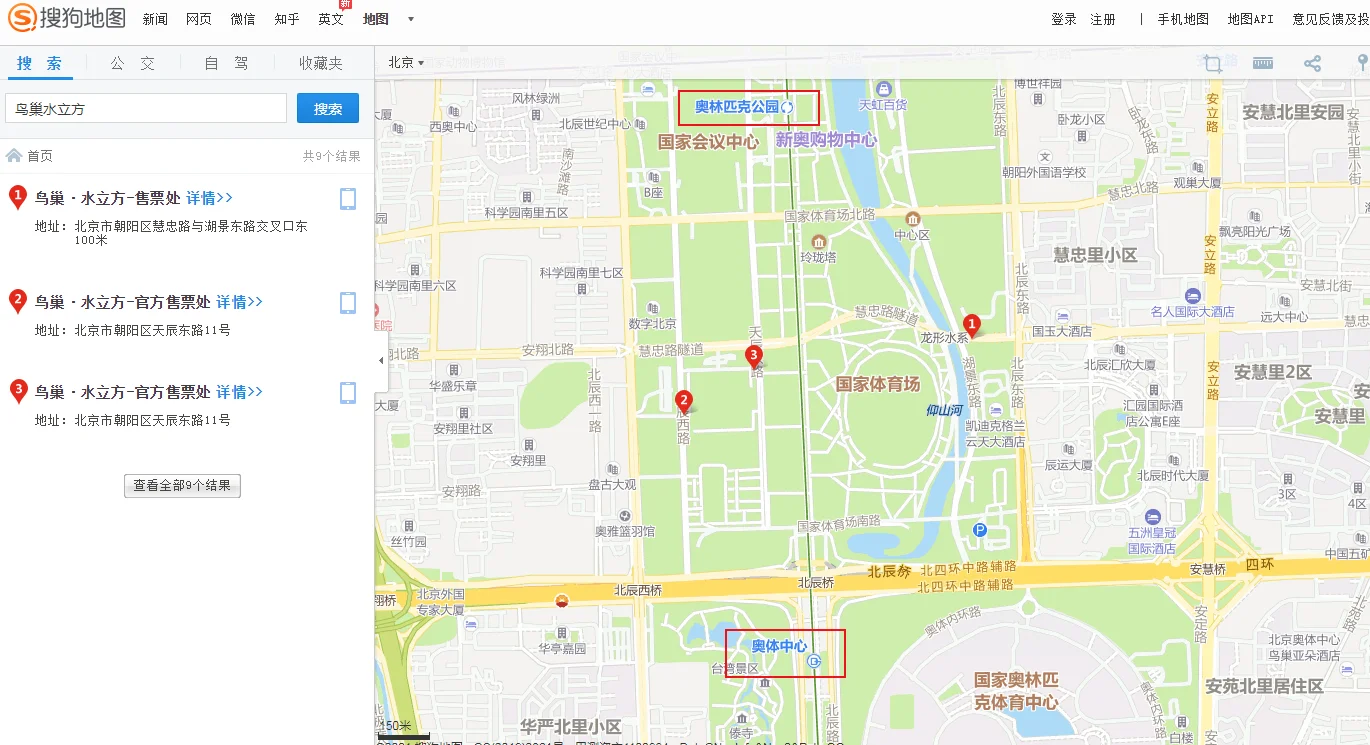Click inside the search input showing 鸟巢水立方
This screenshot has width=1370, height=745.
pyautogui.click(x=145, y=106)
